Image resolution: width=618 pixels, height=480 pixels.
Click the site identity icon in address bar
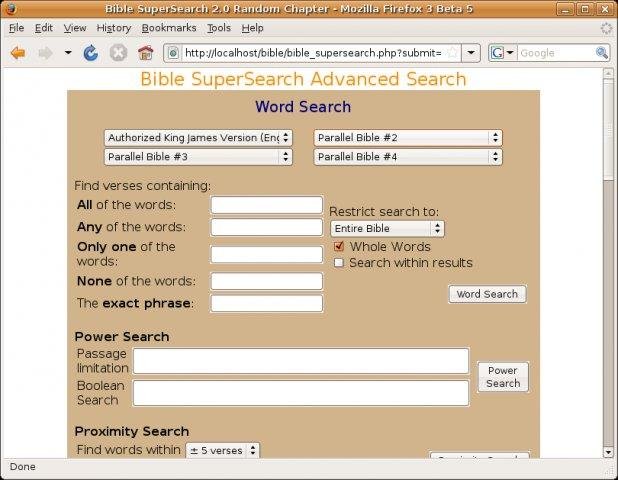click(x=174, y=53)
